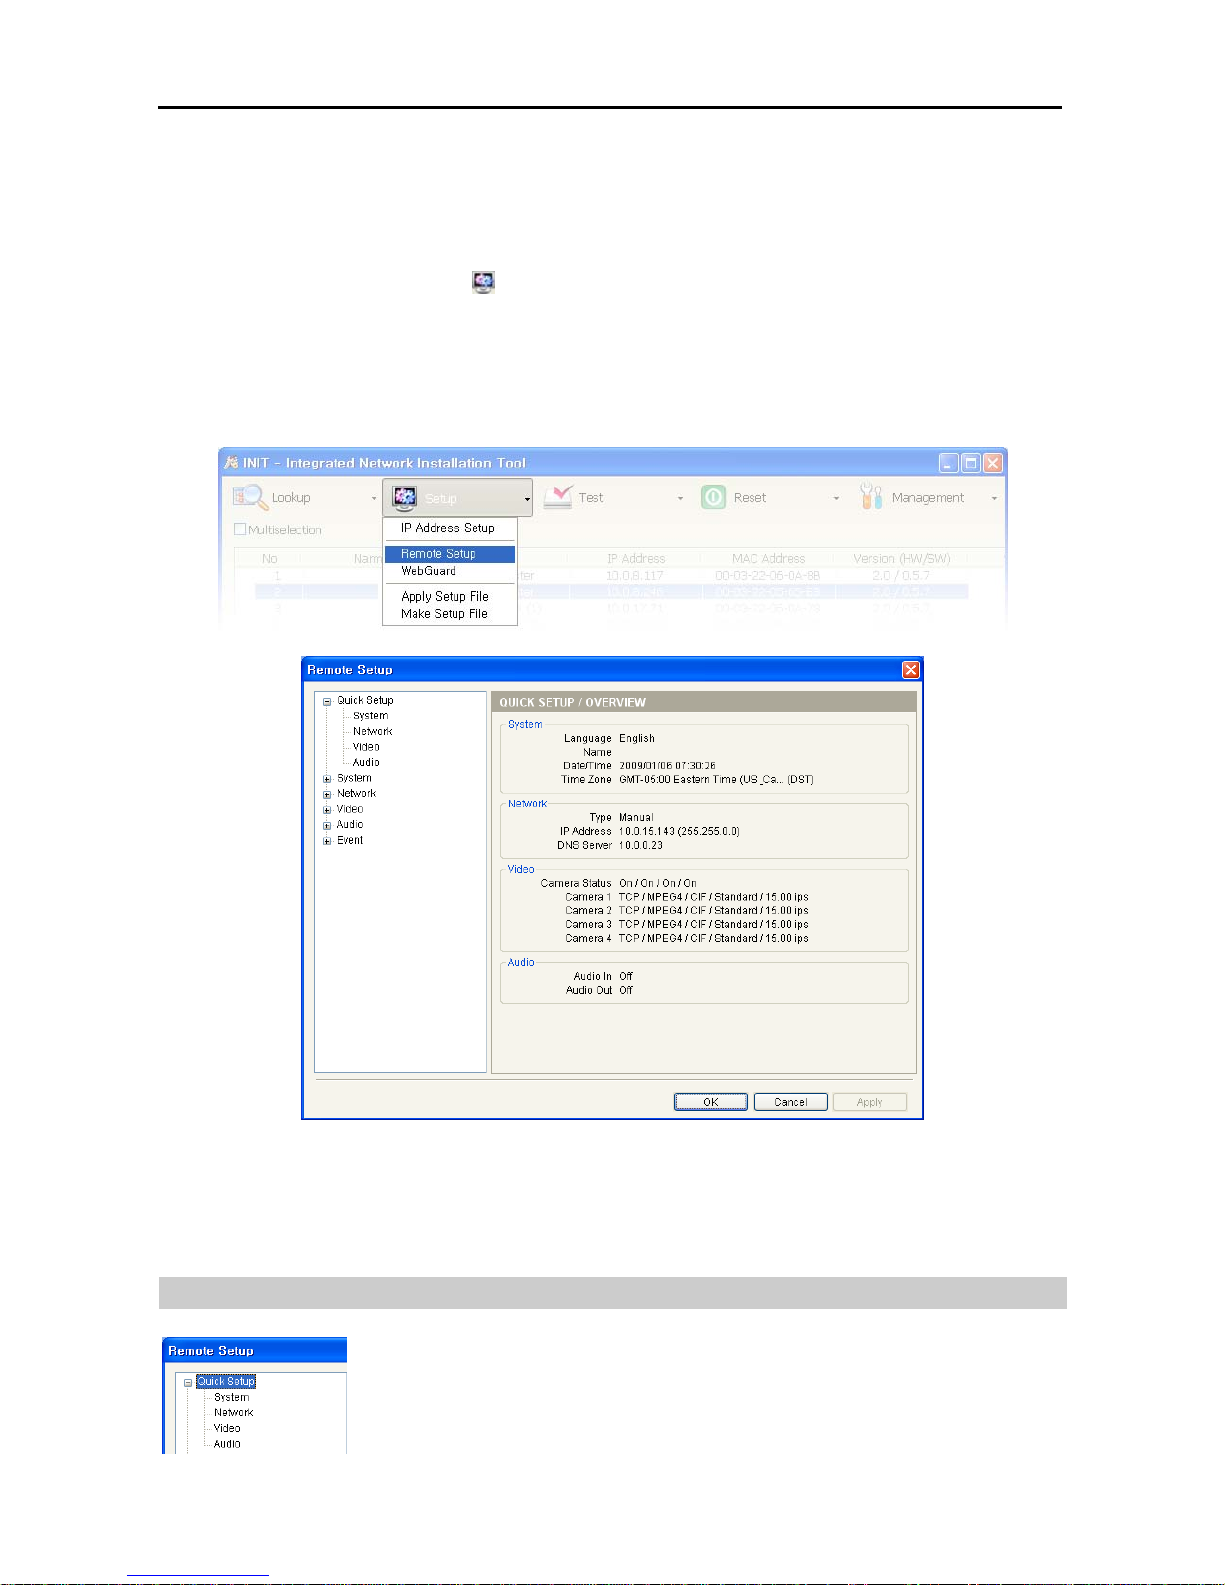This screenshot has width=1225, height=1585.
Task: Select Make Setup File menu entry
Action: (x=450, y=614)
